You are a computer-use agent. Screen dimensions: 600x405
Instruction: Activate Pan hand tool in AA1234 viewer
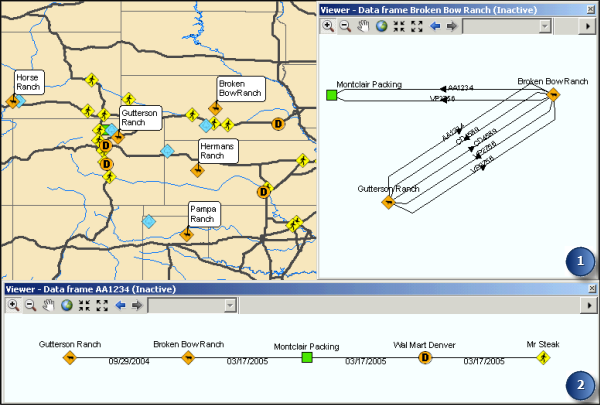(48, 305)
